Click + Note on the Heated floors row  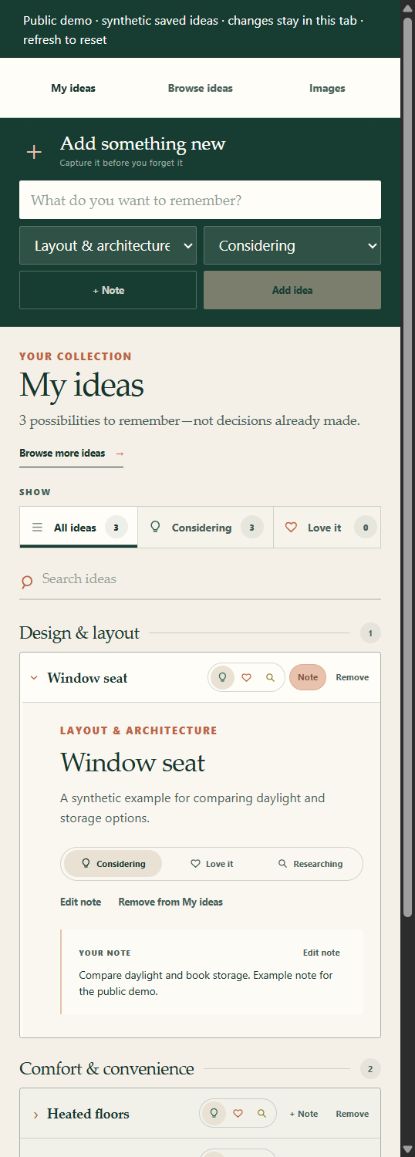tap(303, 1114)
